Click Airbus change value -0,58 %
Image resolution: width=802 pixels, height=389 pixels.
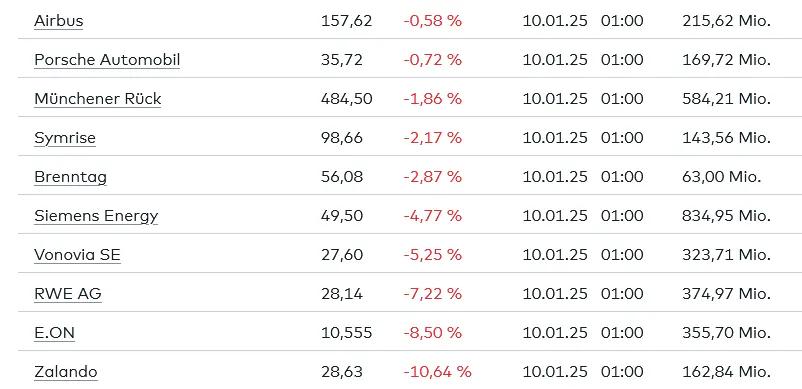point(433,21)
